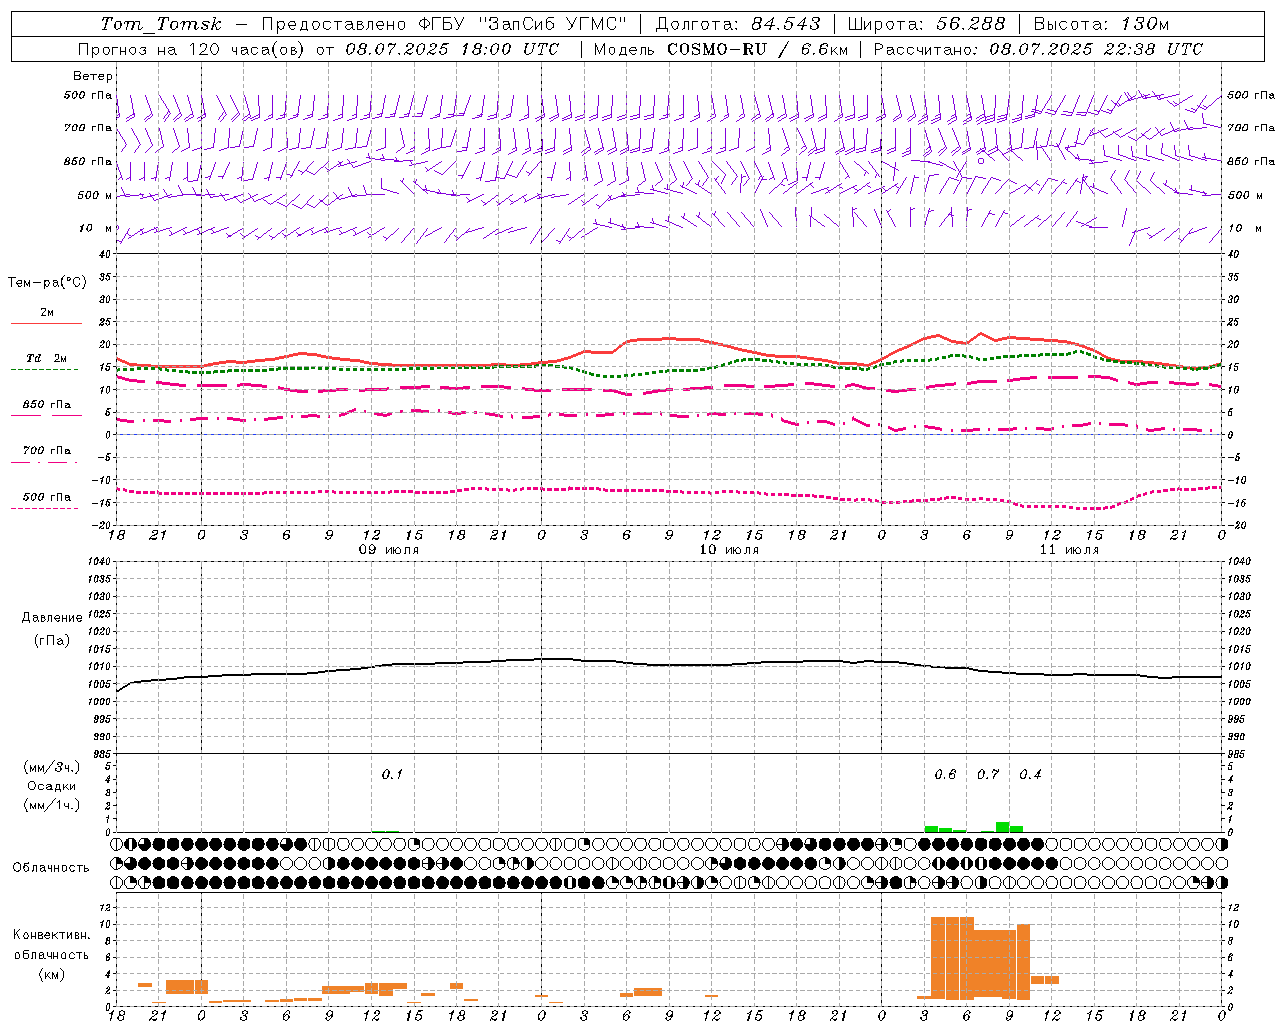
Task: Click the (гПа) unit label under Давление
Action: point(52,641)
